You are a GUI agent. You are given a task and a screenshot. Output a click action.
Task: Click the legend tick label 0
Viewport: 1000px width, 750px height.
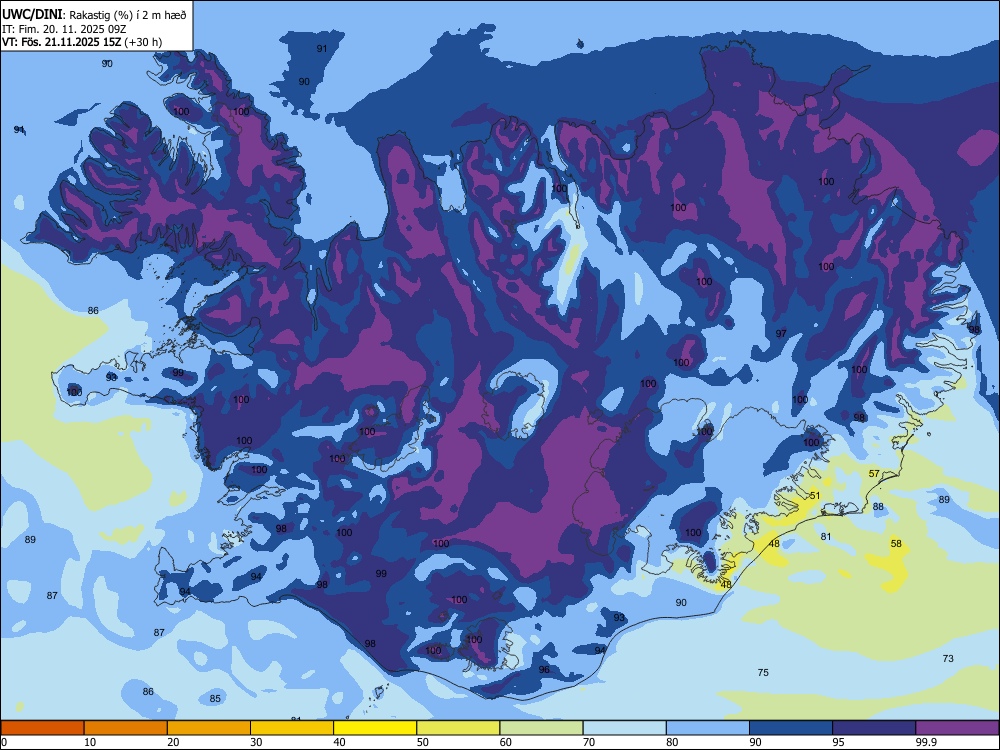(x=4, y=742)
